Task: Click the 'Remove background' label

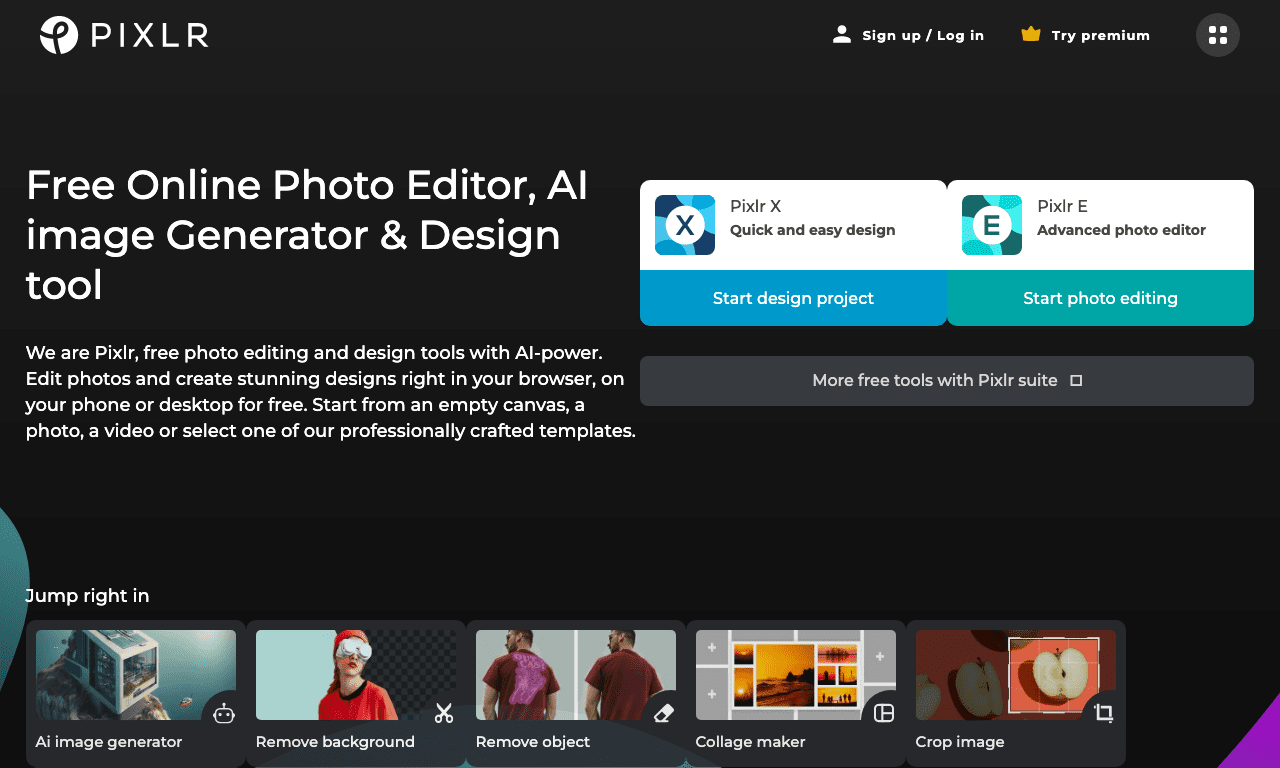Action: click(335, 742)
